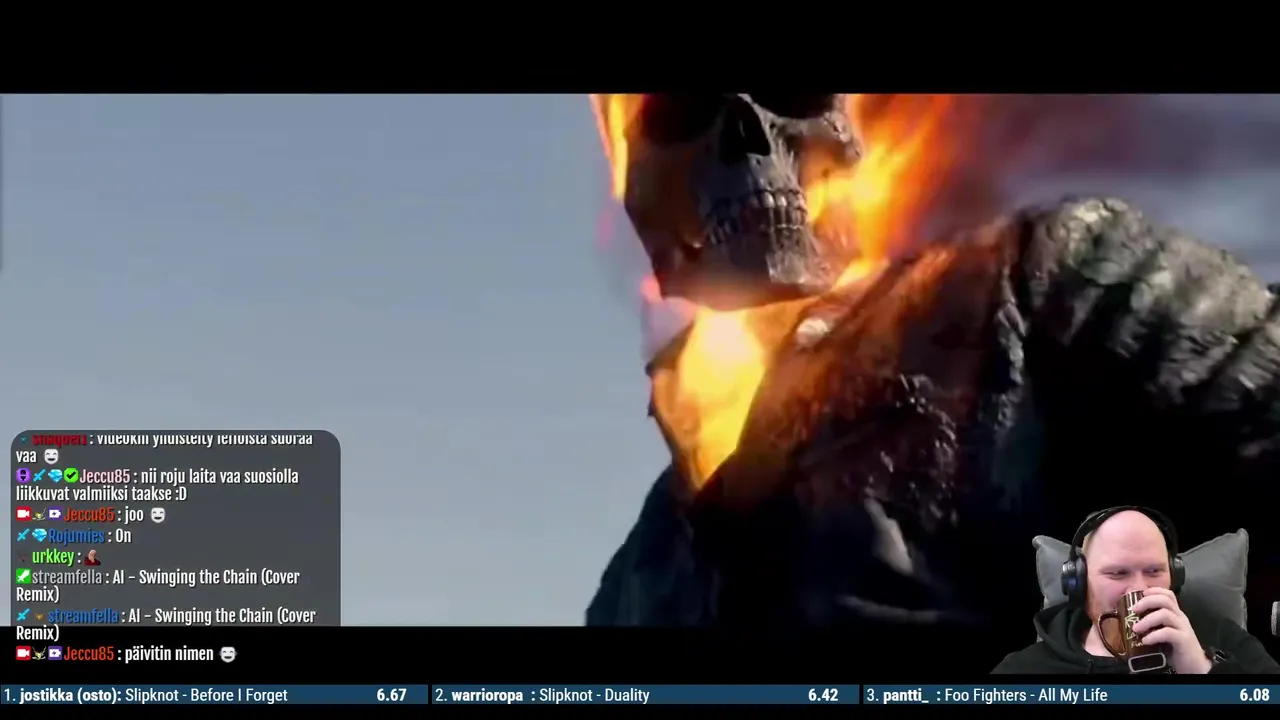
Task: Click the flaming skull video frame
Action: pos(640,360)
